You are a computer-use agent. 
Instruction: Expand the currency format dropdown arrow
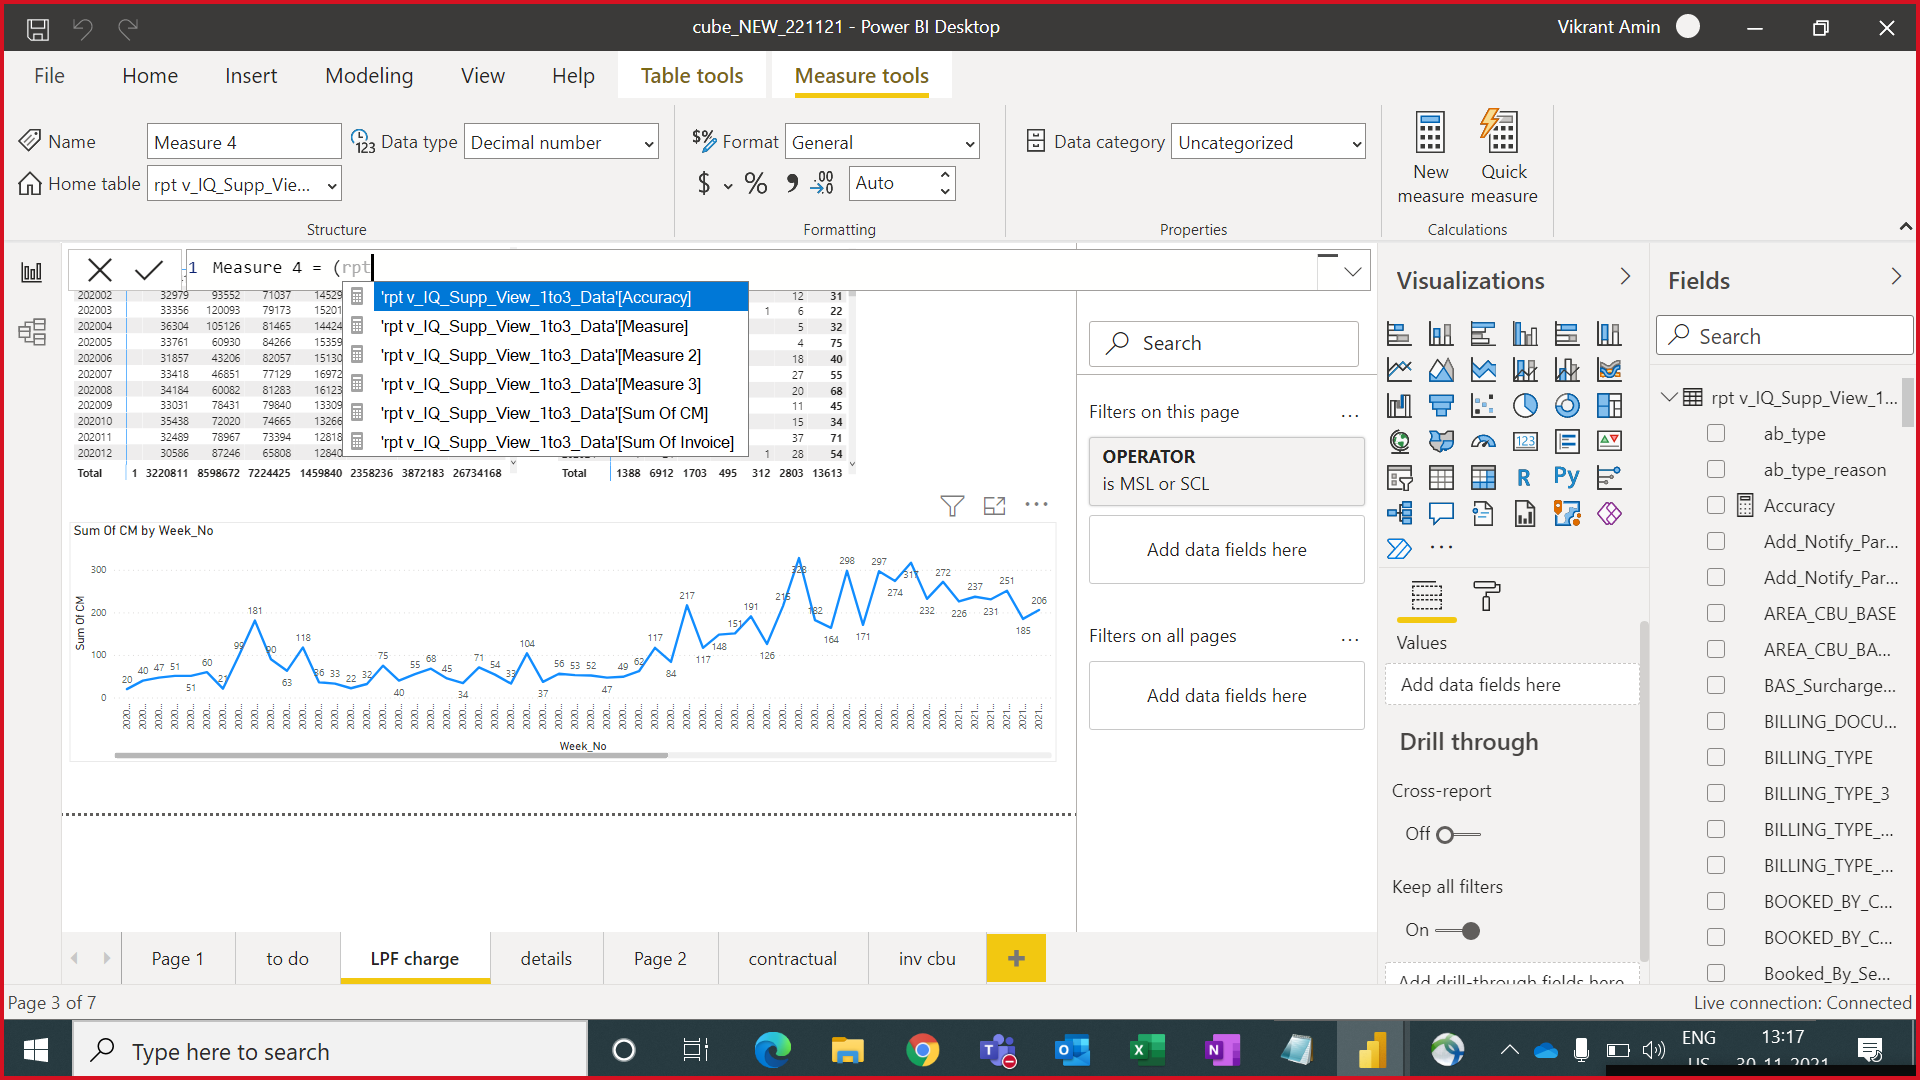[728, 185]
